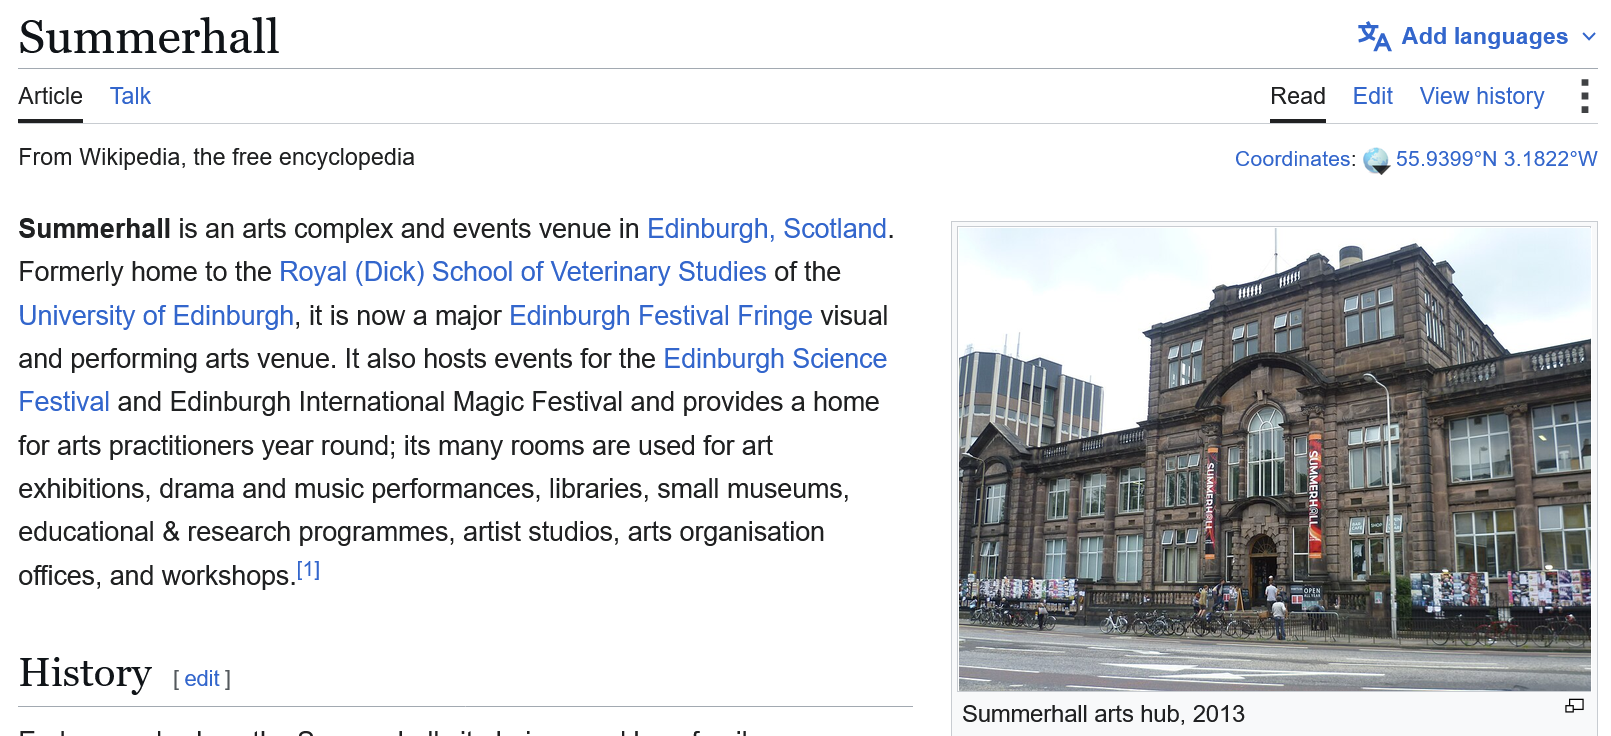Open the Summerhall building photo thumbnail
Viewport: 1611px width, 736px height.
tap(1274, 459)
